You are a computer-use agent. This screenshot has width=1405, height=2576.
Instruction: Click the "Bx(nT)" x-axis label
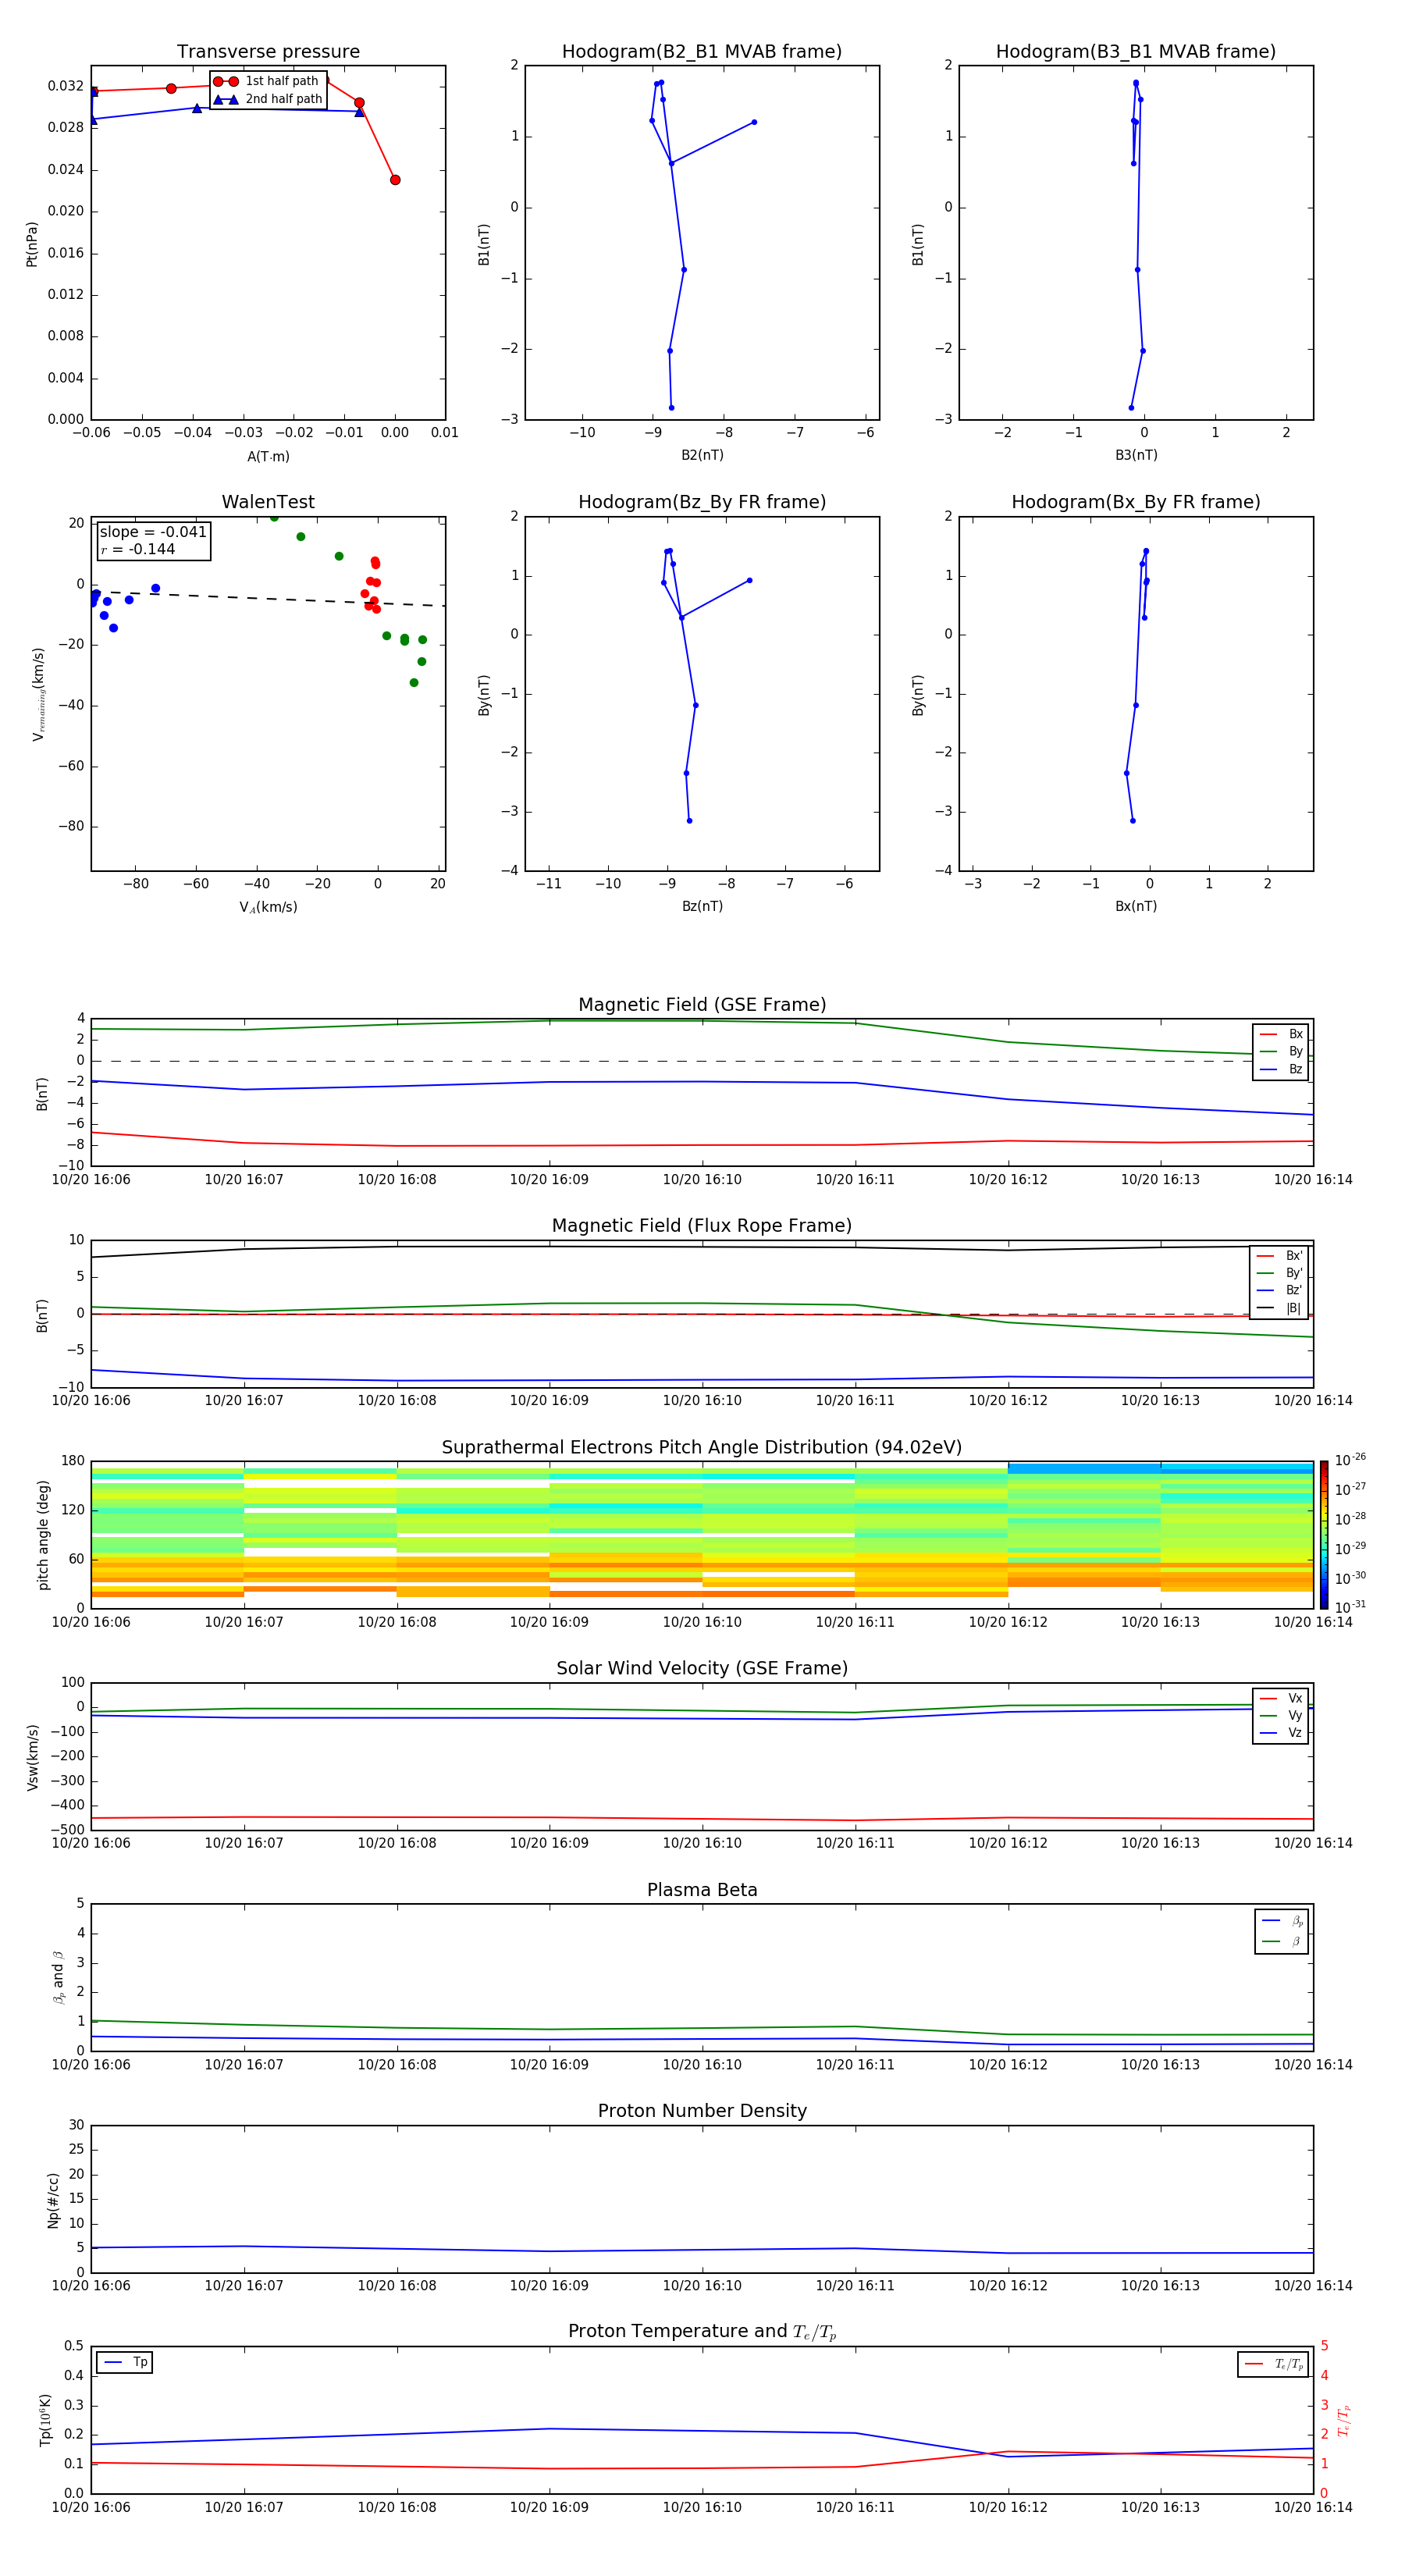pos(1136,907)
